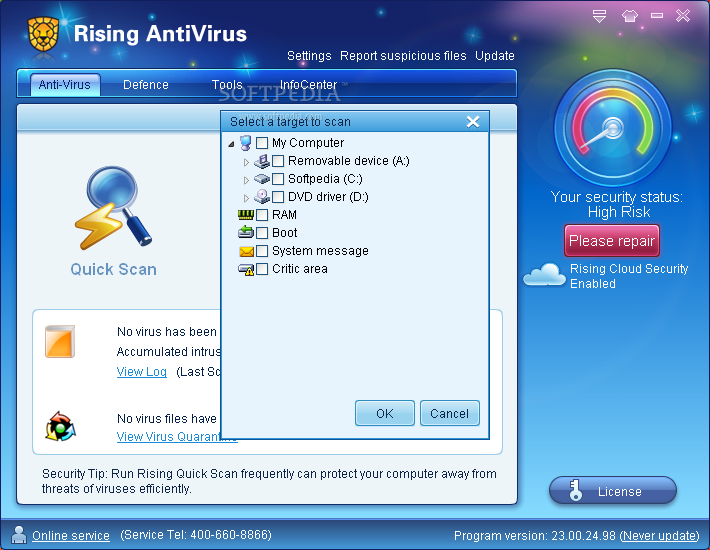Viewport: 710px width, 550px height.
Task: Click the Rising Cloud Security cloud icon
Action: tap(544, 274)
